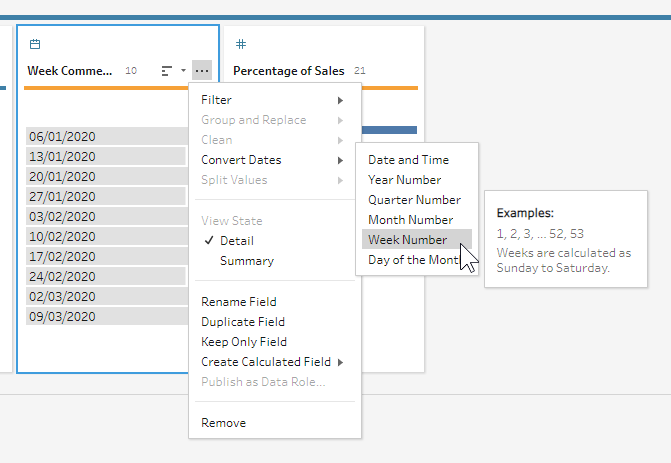Click the number type icon above Percentage of Sales
The image size is (671, 463).
point(240,45)
